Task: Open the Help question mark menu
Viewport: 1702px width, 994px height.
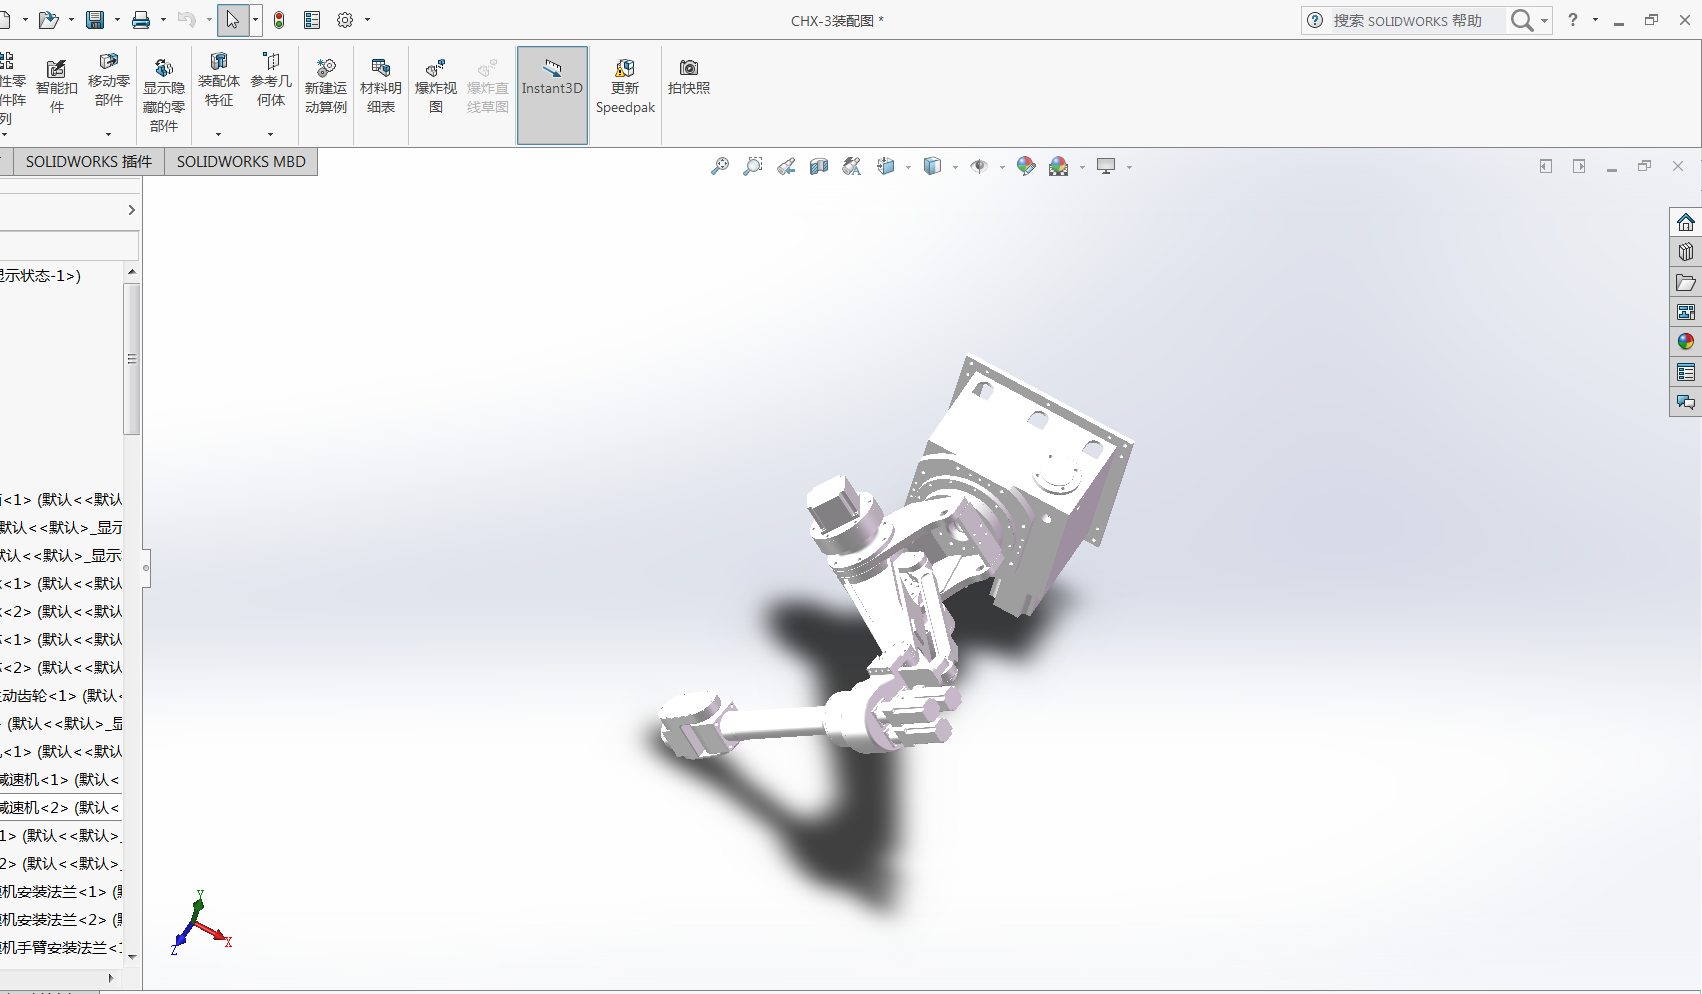Action: pos(1573,20)
